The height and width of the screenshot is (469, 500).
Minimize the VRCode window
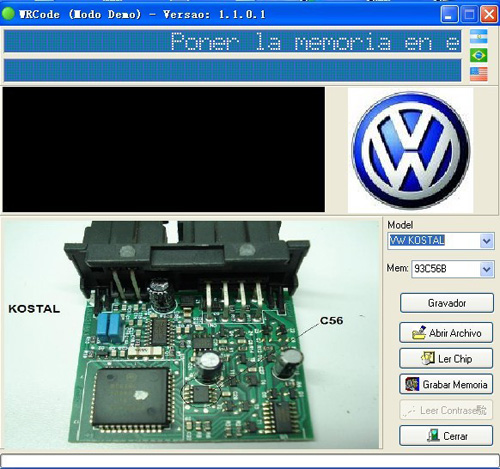449,15
